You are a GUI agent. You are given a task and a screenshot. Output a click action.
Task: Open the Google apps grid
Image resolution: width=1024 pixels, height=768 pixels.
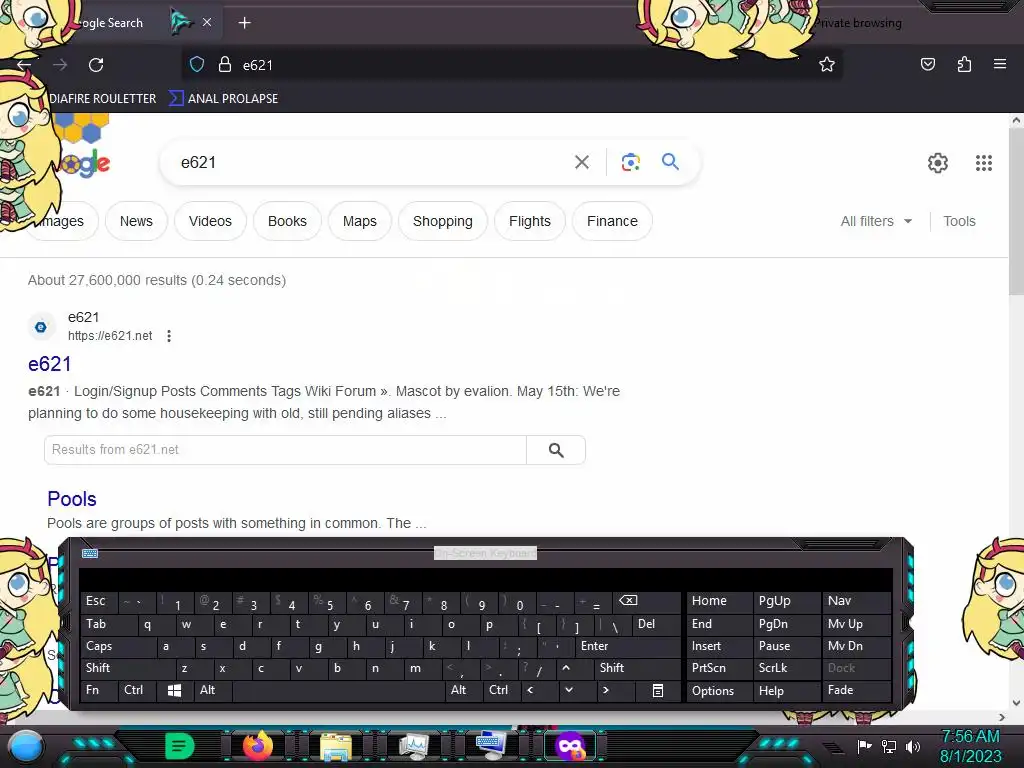tap(984, 163)
